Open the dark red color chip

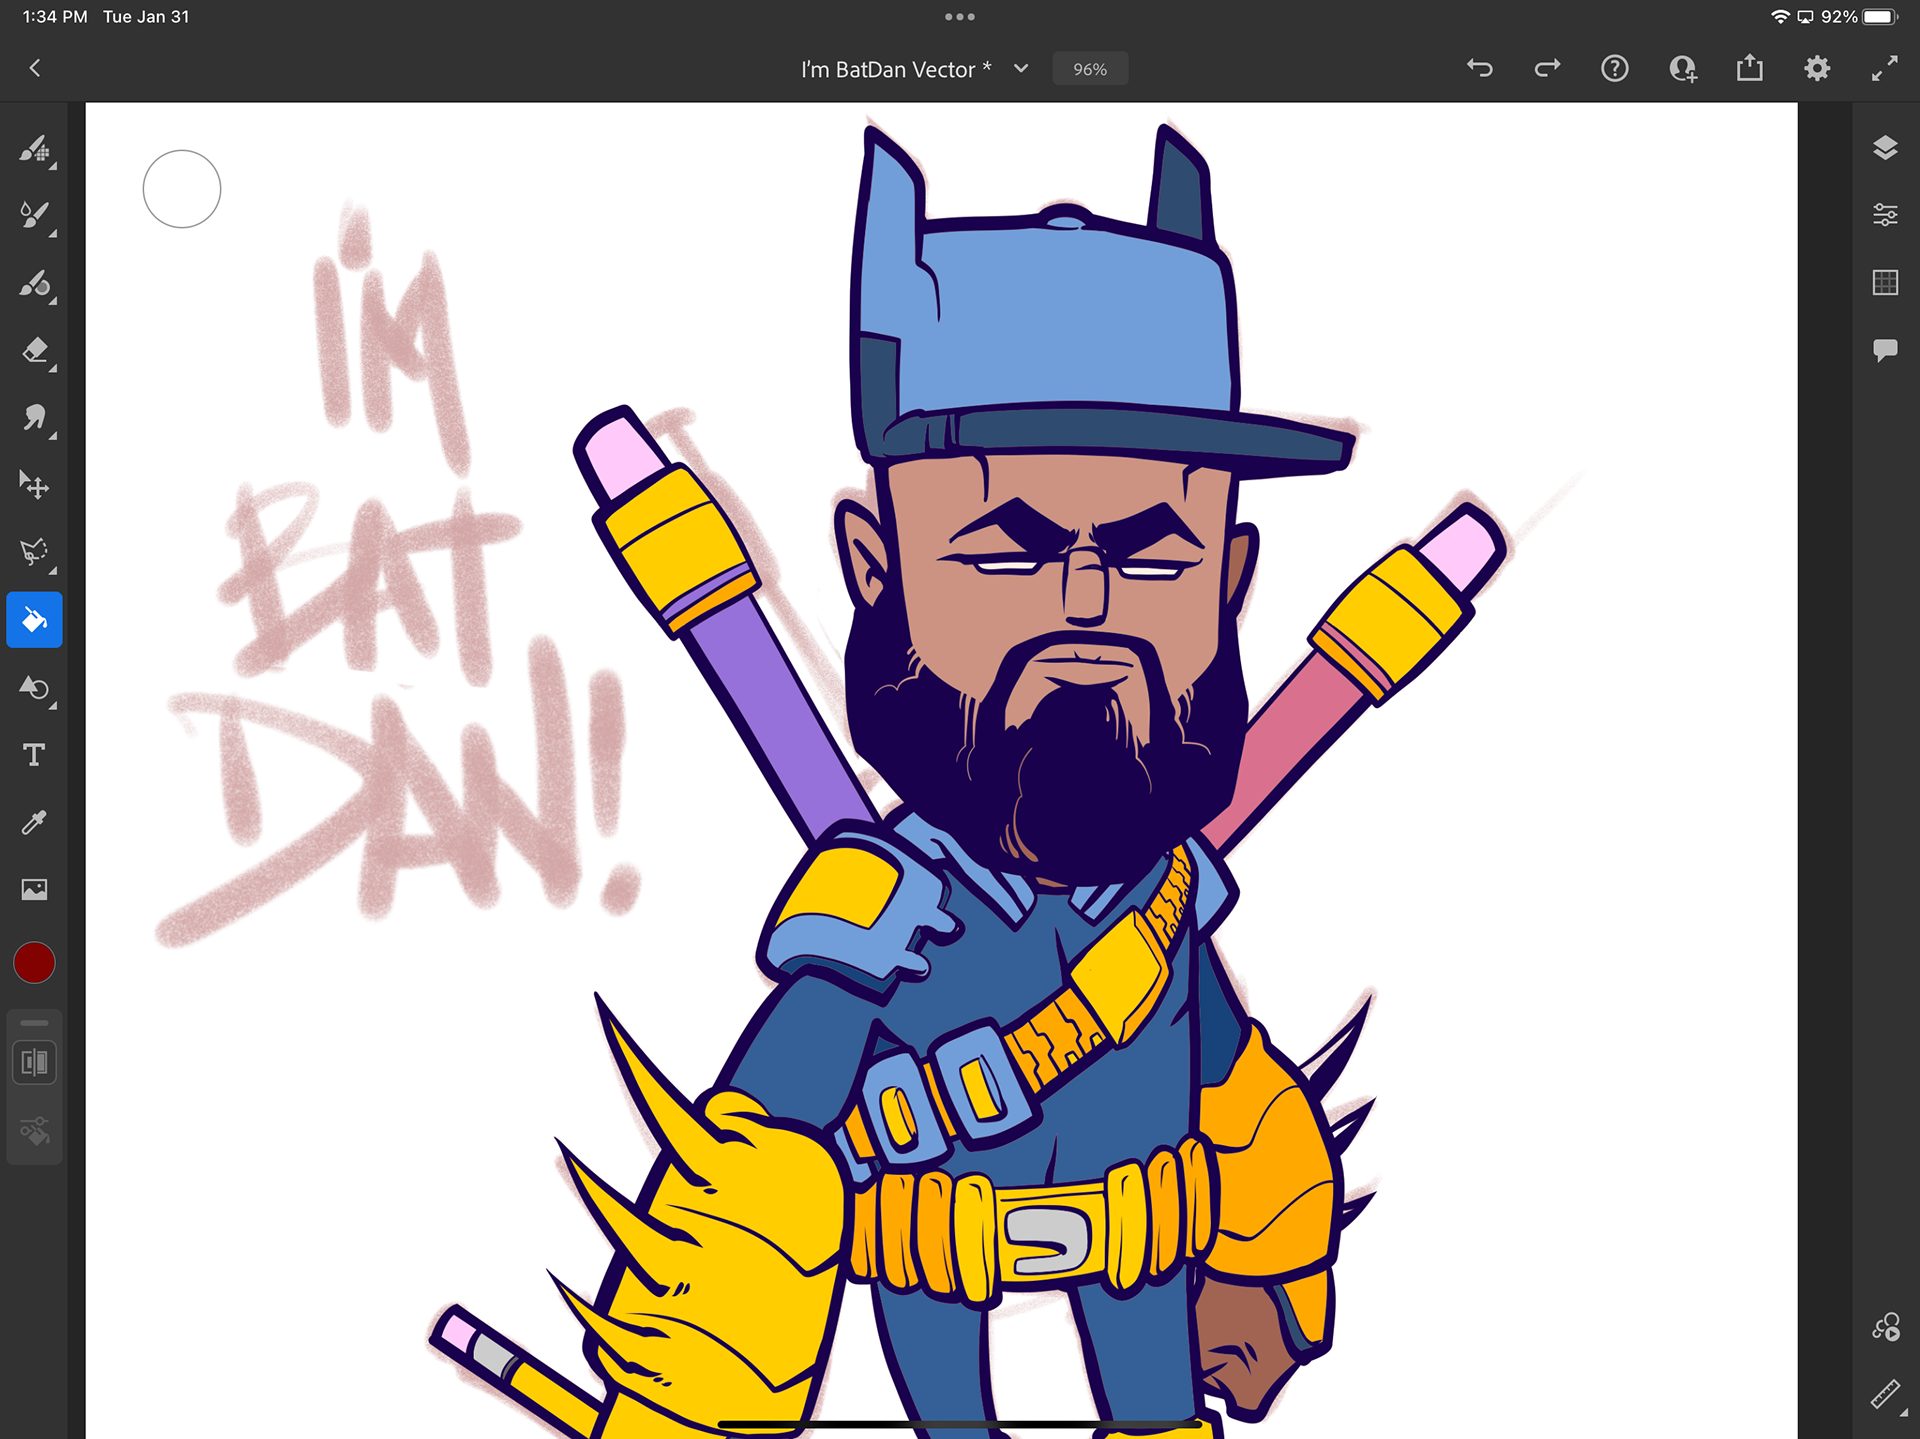pyautogui.click(x=34, y=962)
